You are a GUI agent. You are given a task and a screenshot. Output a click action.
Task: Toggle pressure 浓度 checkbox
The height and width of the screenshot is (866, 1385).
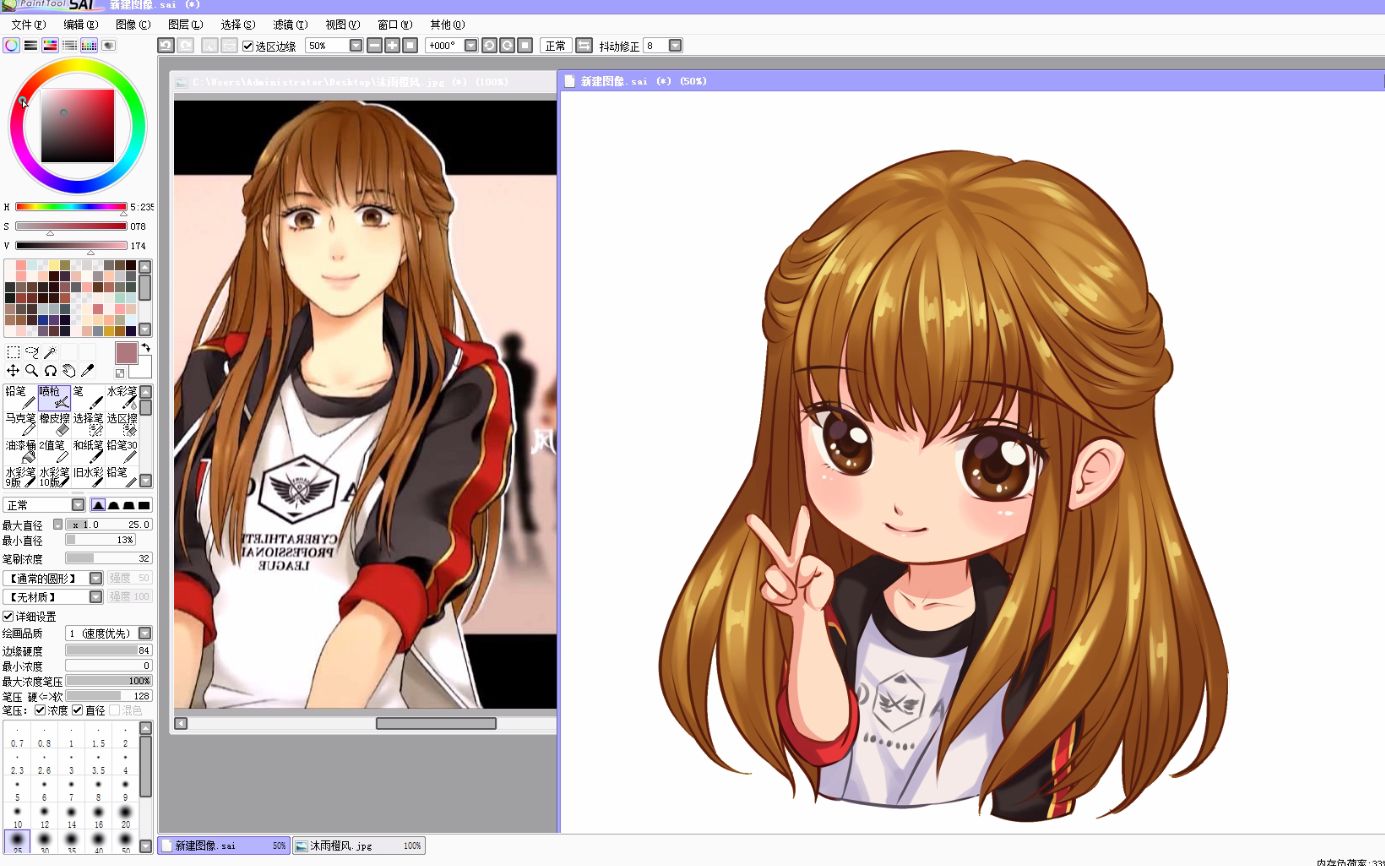[x=40, y=710]
